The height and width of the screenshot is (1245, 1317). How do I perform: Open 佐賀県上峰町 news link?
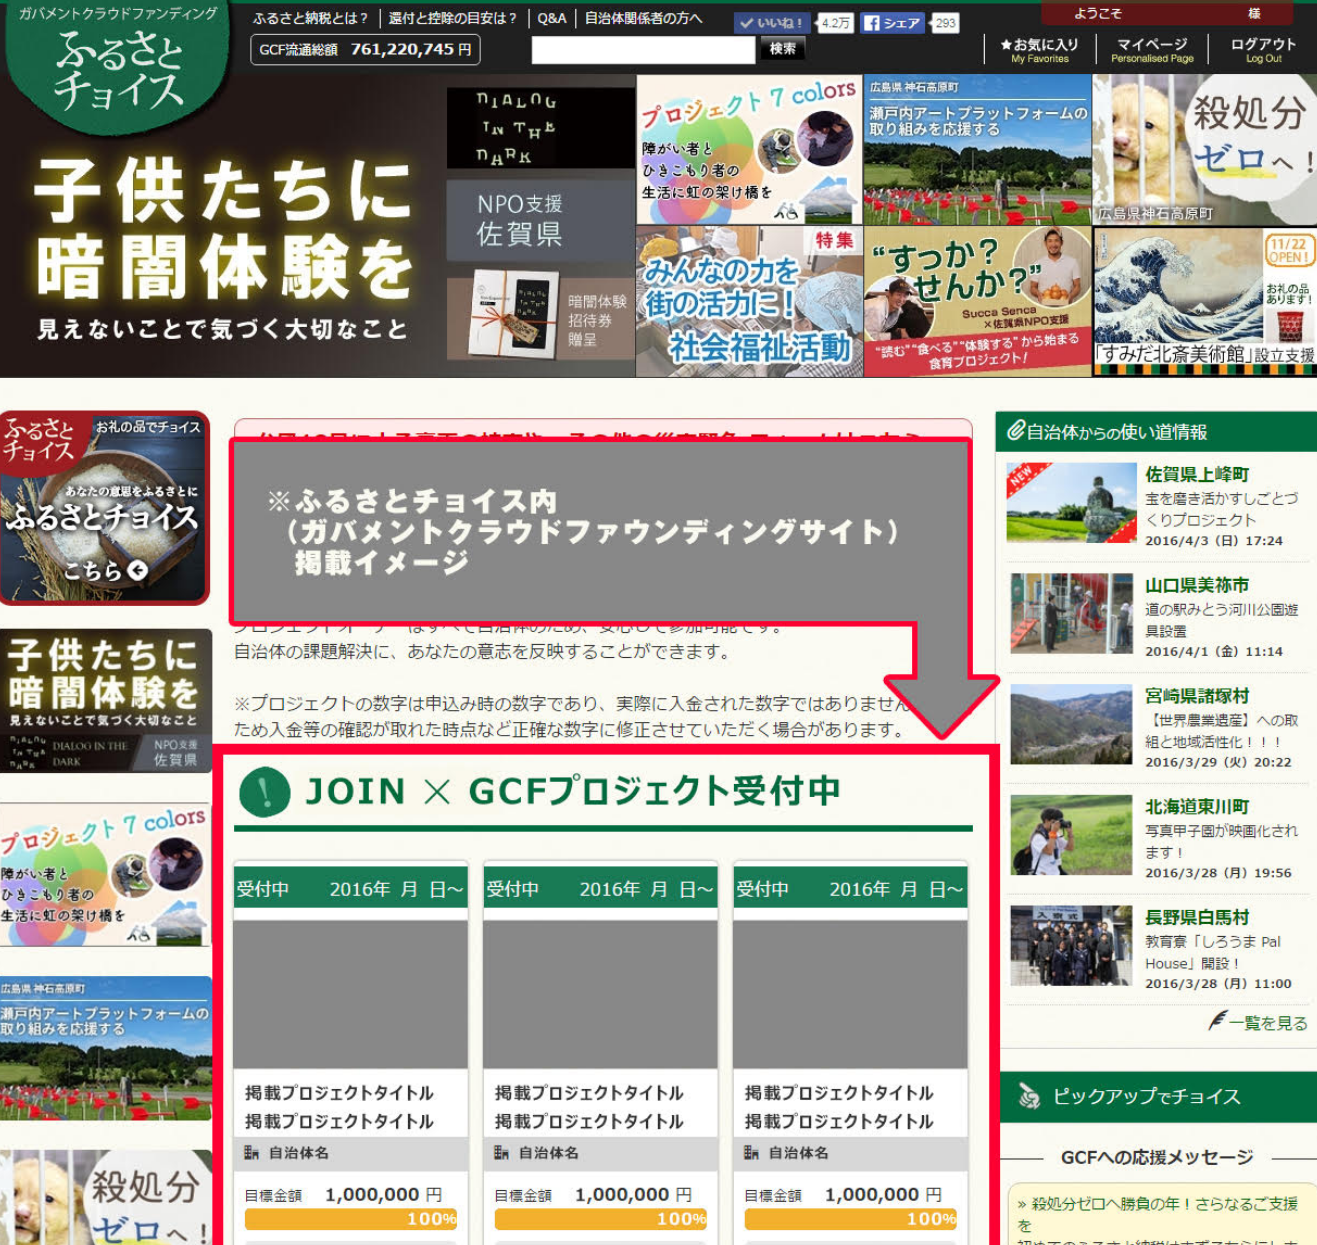(1197, 474)
